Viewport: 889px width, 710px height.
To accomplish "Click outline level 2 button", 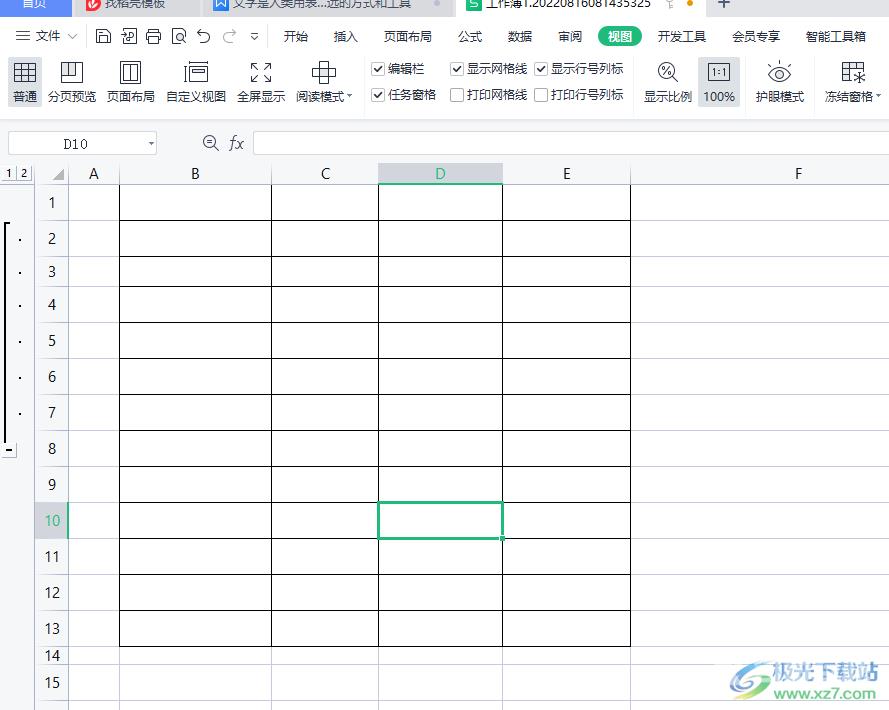I will (x=24, y=174).
